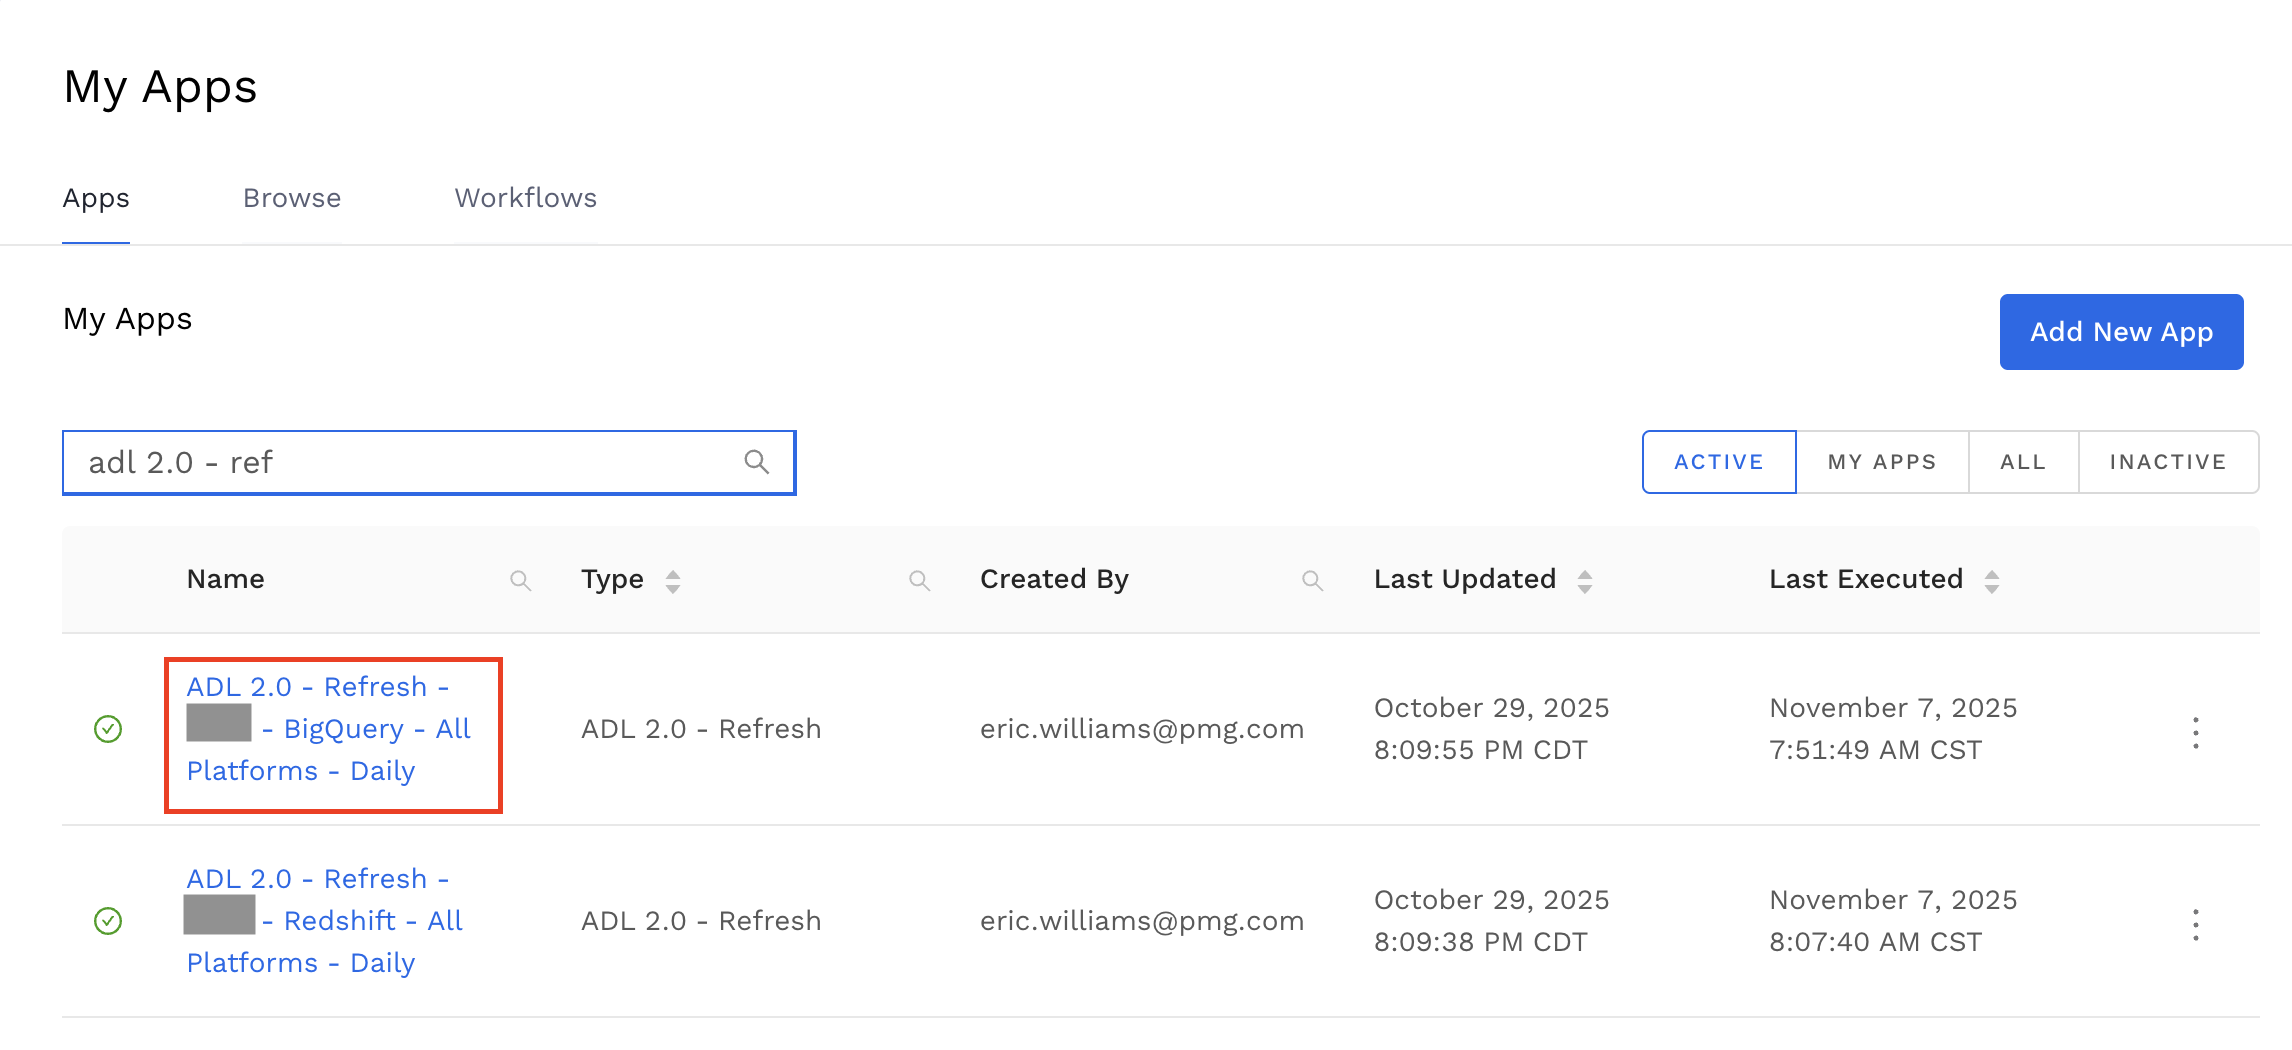Show INACTIVE apps filter

tap(2167, 462)
